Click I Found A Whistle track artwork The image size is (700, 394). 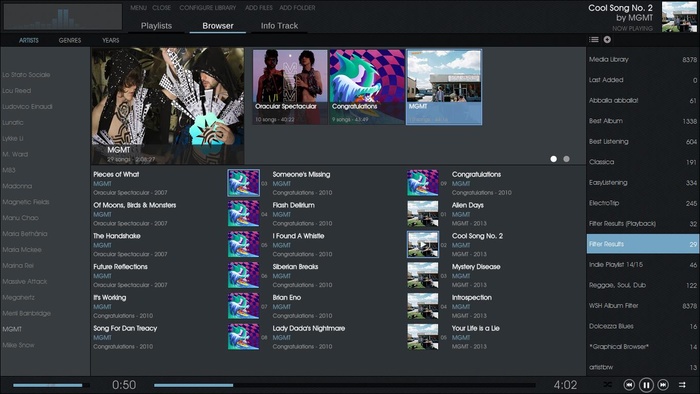click(243, 244)
